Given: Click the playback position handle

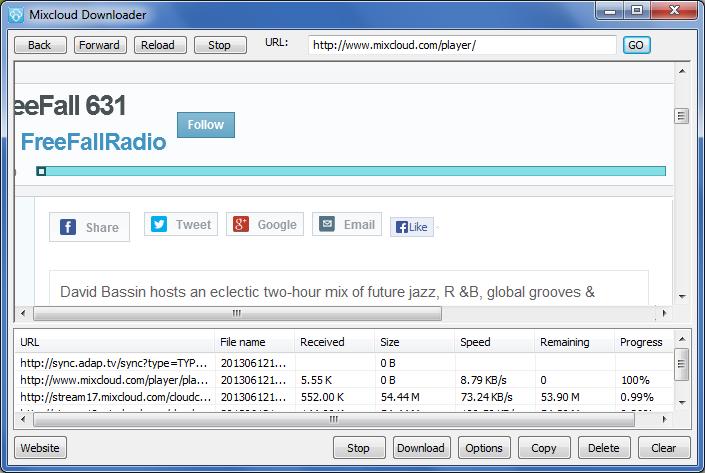Looking at the screenshot, I should (x=41, y=171).
